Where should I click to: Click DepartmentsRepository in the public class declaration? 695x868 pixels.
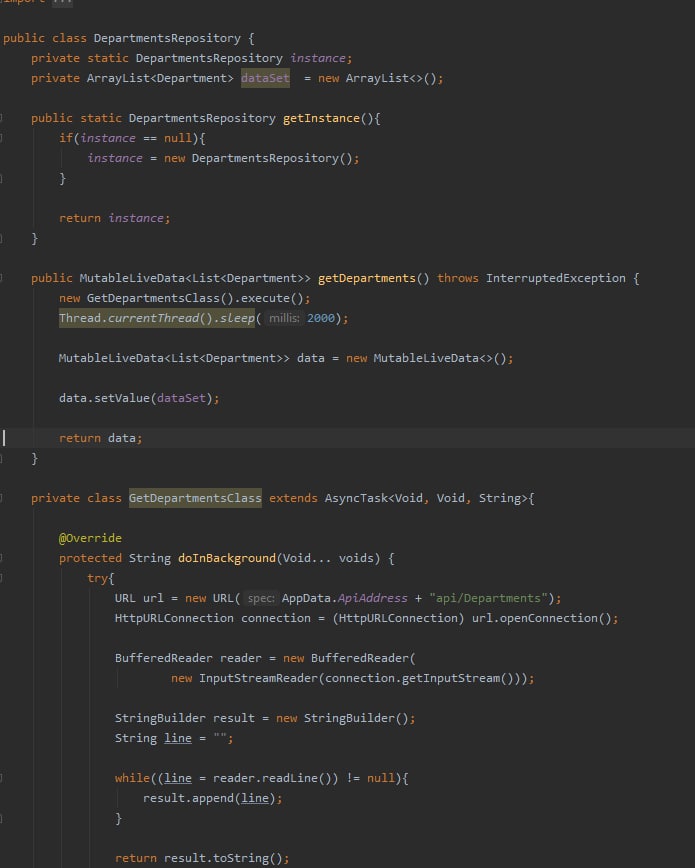click(167, 38)
